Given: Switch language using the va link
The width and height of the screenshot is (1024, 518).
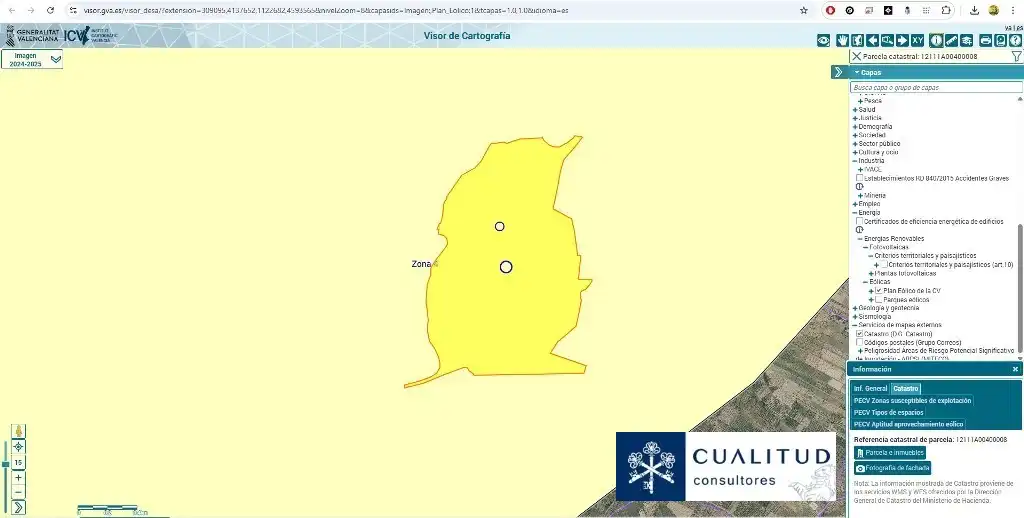Looking at the screenshot, I should (1008, 28).
